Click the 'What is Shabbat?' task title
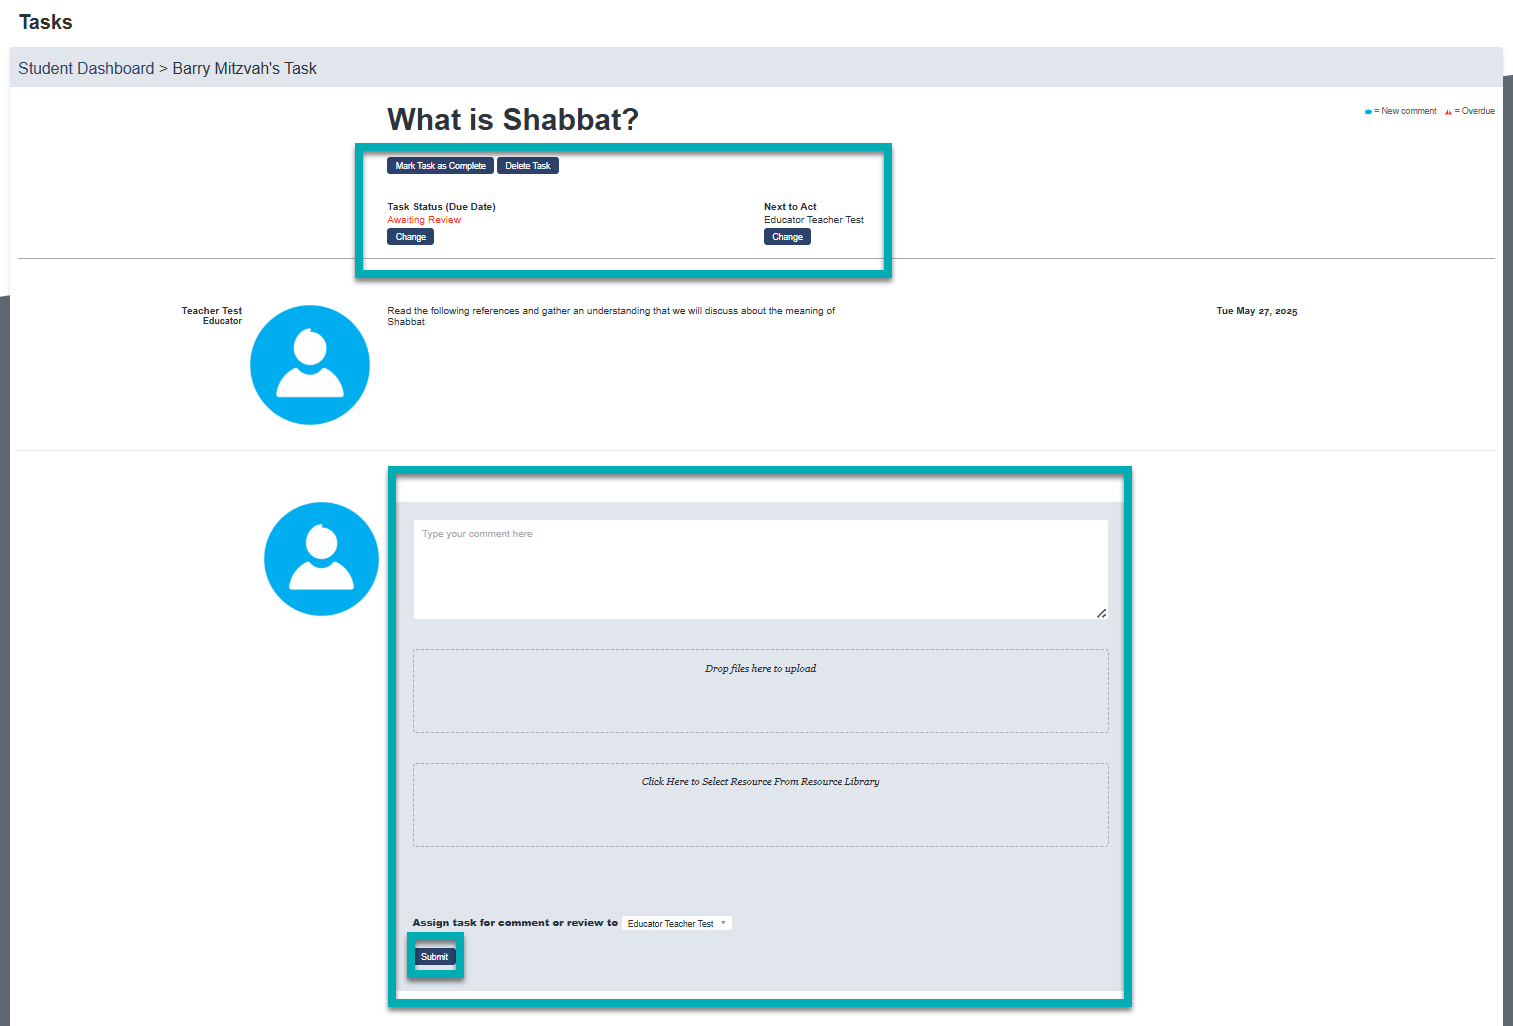This screenshot has width=1513, height=1026. click(512, 120)
